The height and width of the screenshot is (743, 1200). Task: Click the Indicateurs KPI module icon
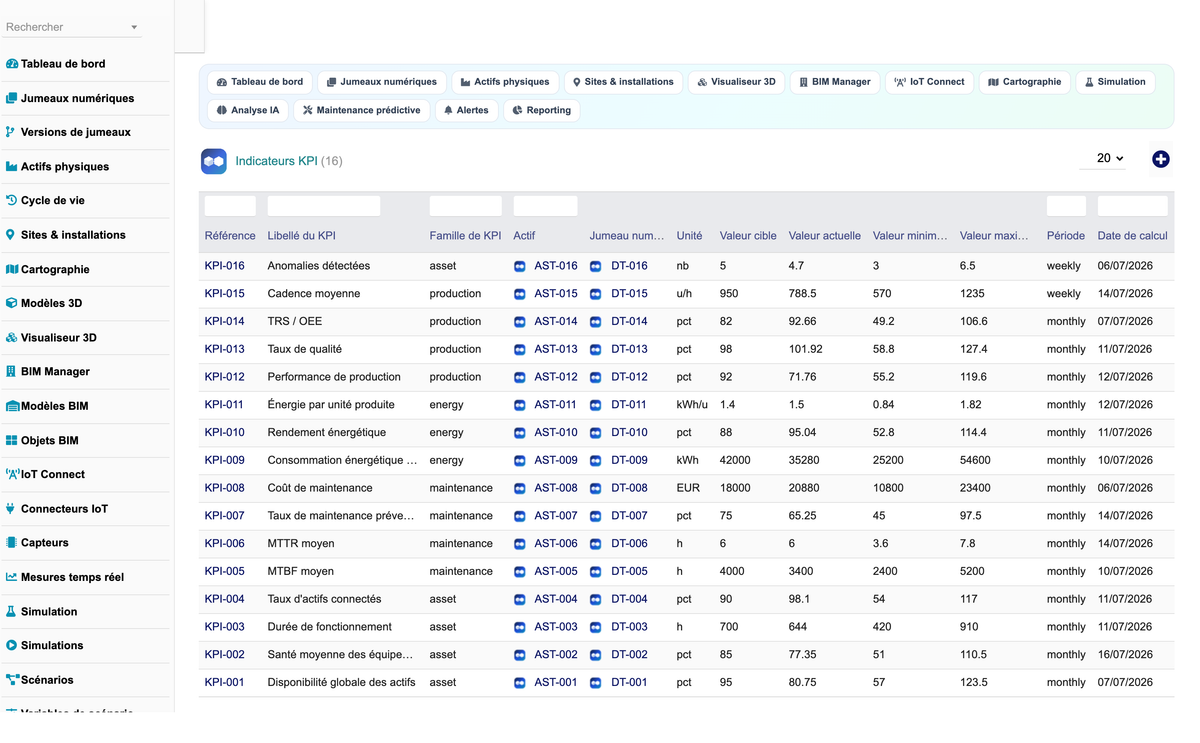[214, 161]
